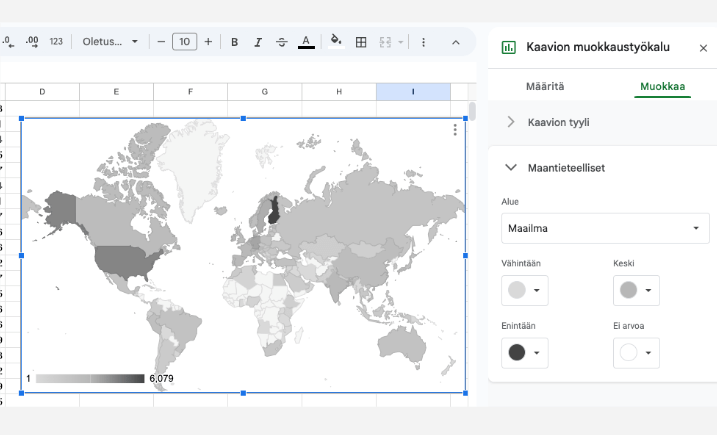Viewport: 717px width, 435px height.
Task: Collapse the toolbar with the up chevron
Action: click(456, 42)
